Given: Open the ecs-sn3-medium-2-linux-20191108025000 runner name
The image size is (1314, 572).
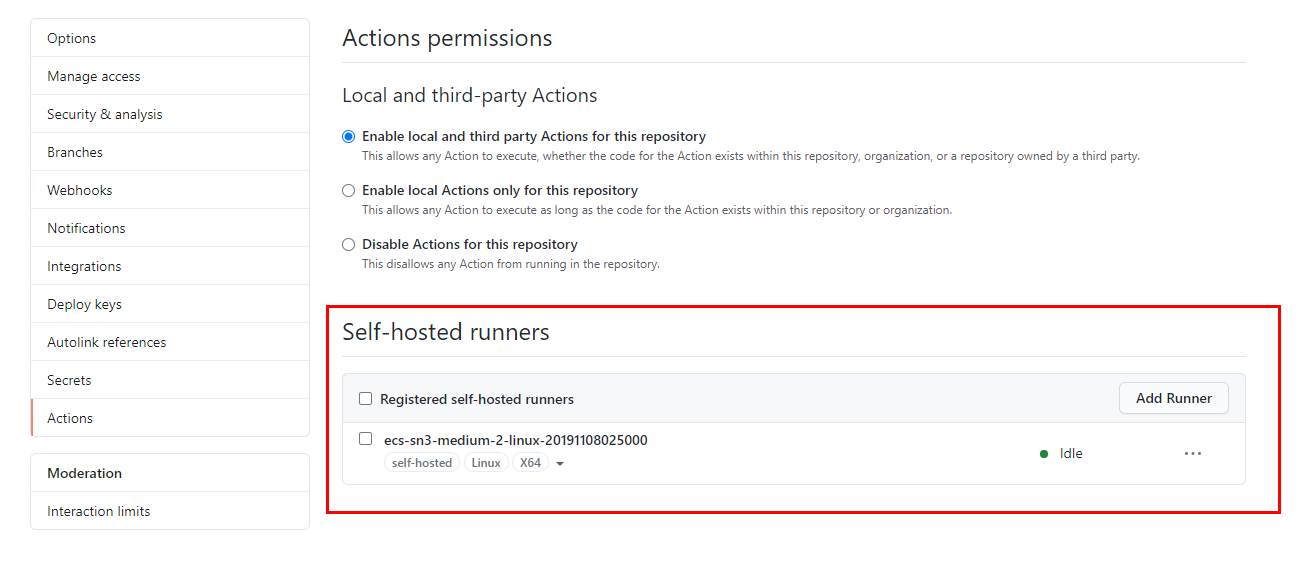Looking at the screenshot, I should (x=516, y=440).
